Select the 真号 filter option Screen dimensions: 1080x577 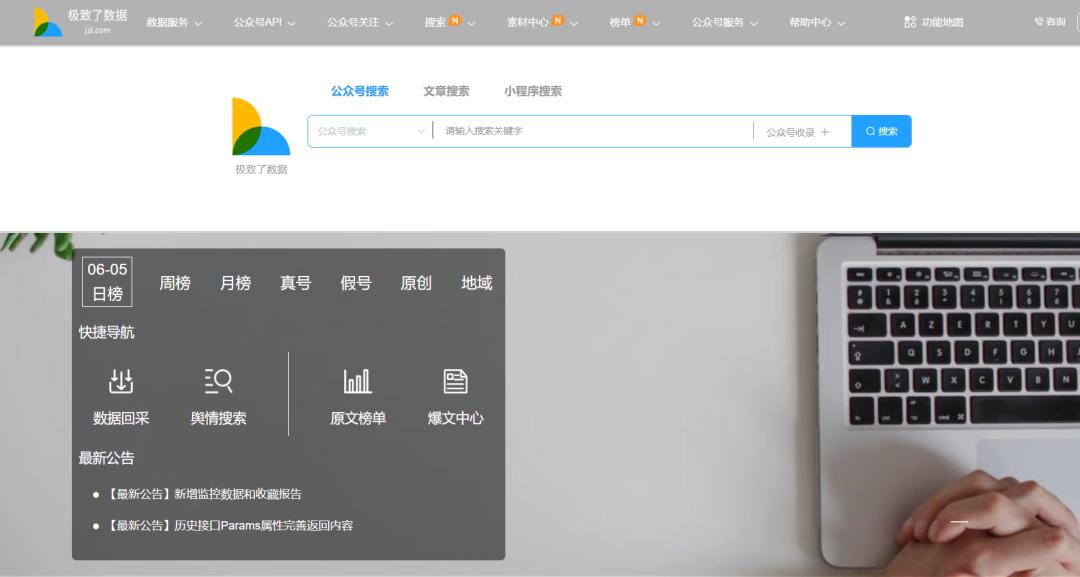295,282
